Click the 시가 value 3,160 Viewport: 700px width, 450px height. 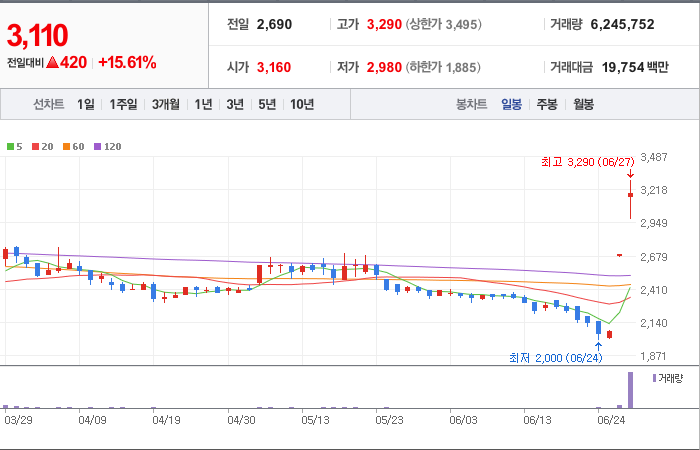(x=274, y=67)
